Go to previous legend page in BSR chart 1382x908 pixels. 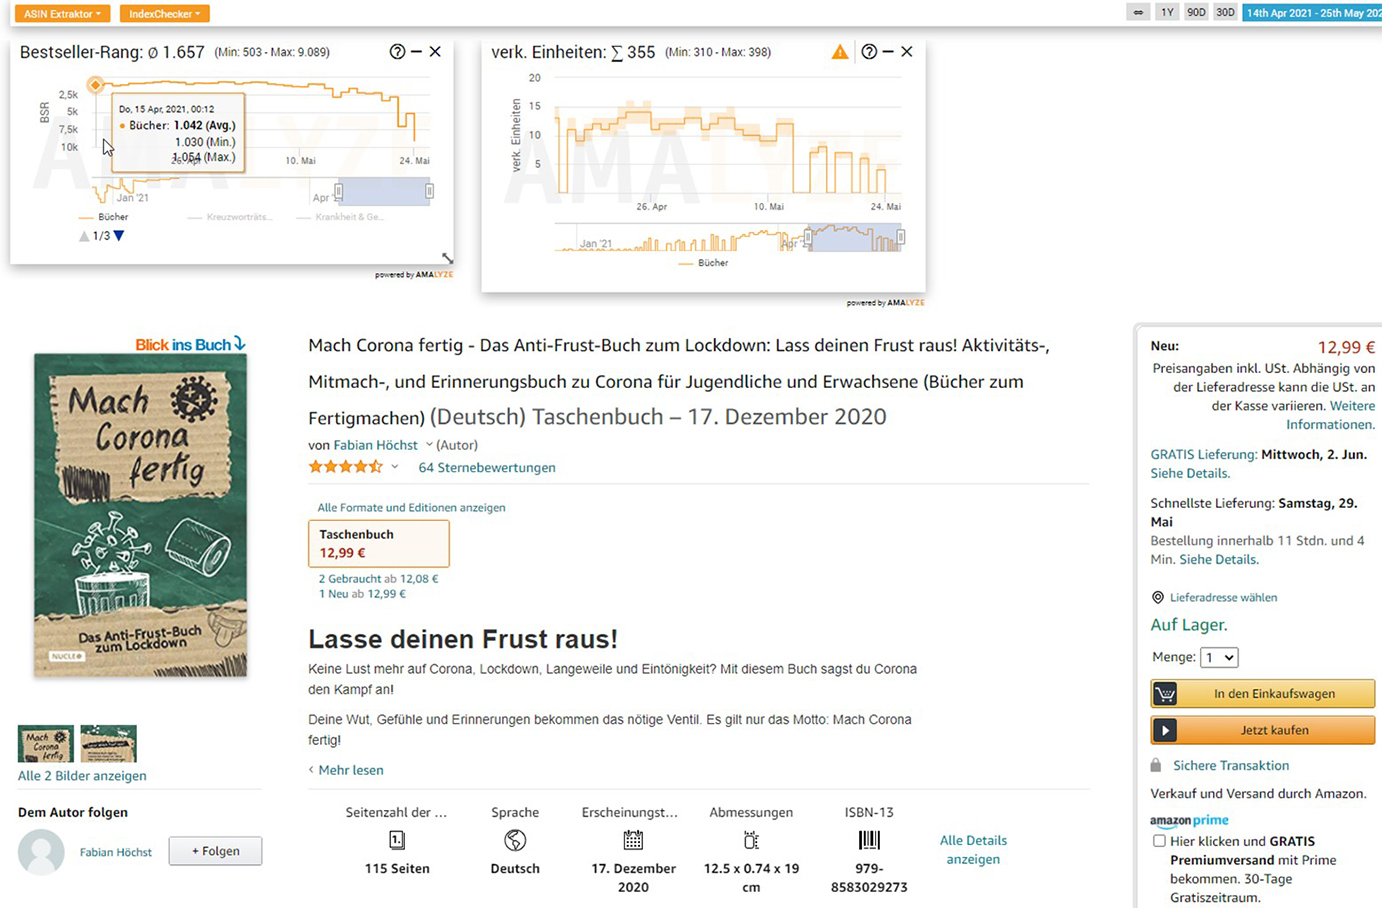coord(84,236)
